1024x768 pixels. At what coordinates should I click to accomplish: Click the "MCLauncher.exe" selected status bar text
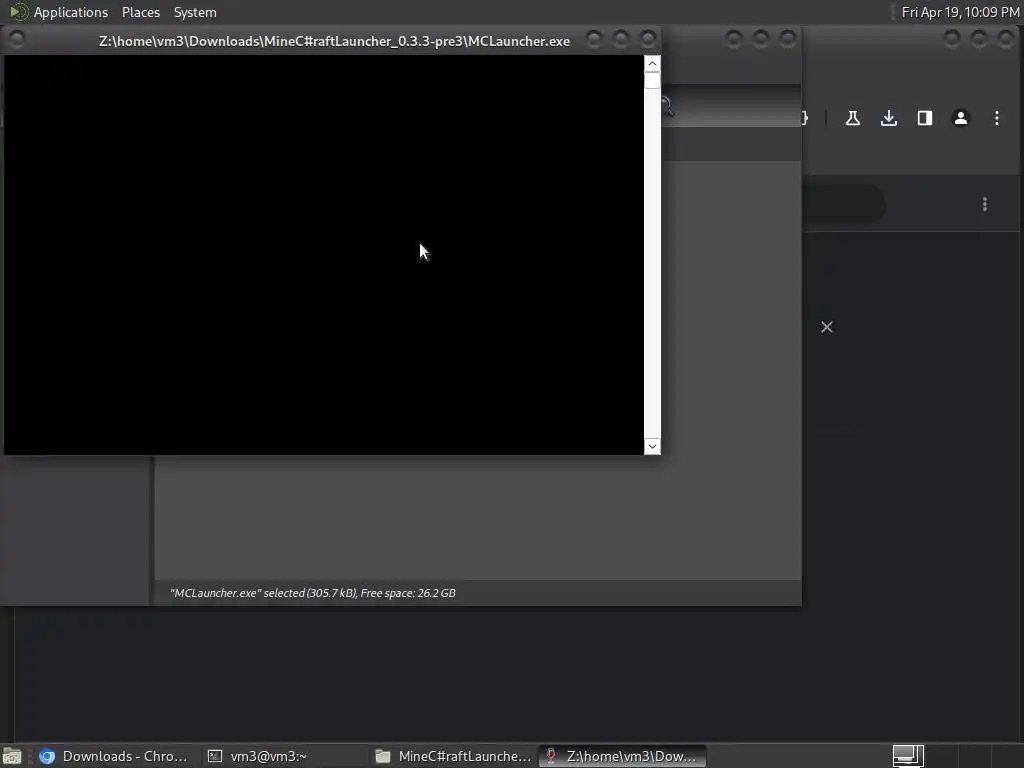point(313,593)
